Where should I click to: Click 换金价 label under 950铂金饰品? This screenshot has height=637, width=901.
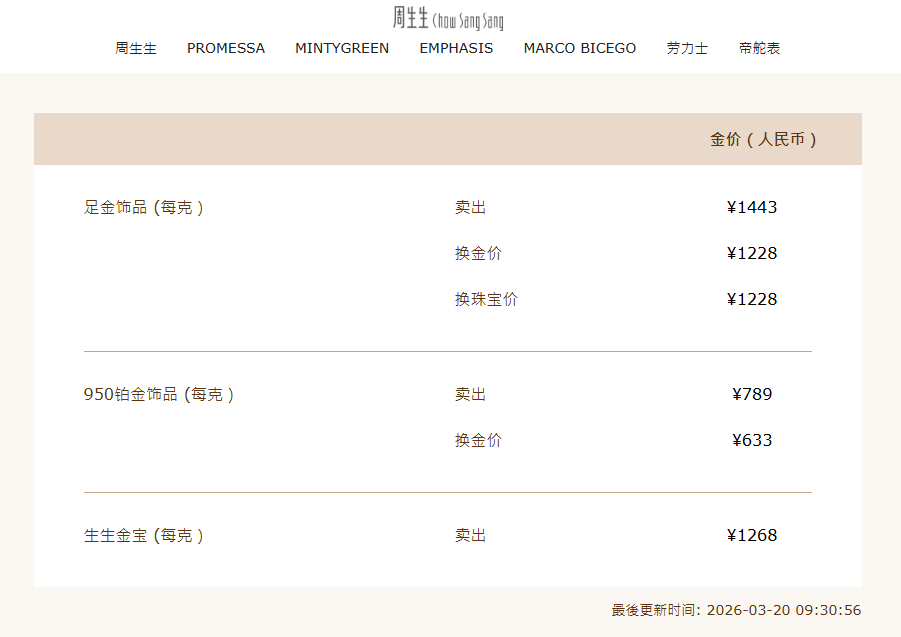[x=478, y=441]
